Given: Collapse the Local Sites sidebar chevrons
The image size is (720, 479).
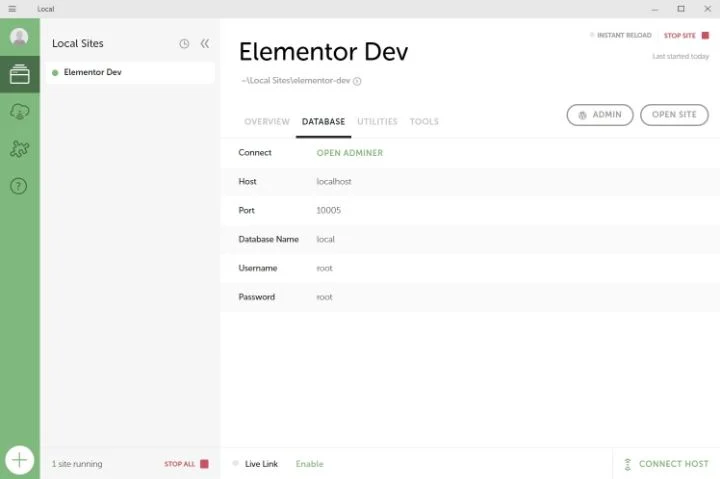Looking at the screenshot, I should pos(205,44).
